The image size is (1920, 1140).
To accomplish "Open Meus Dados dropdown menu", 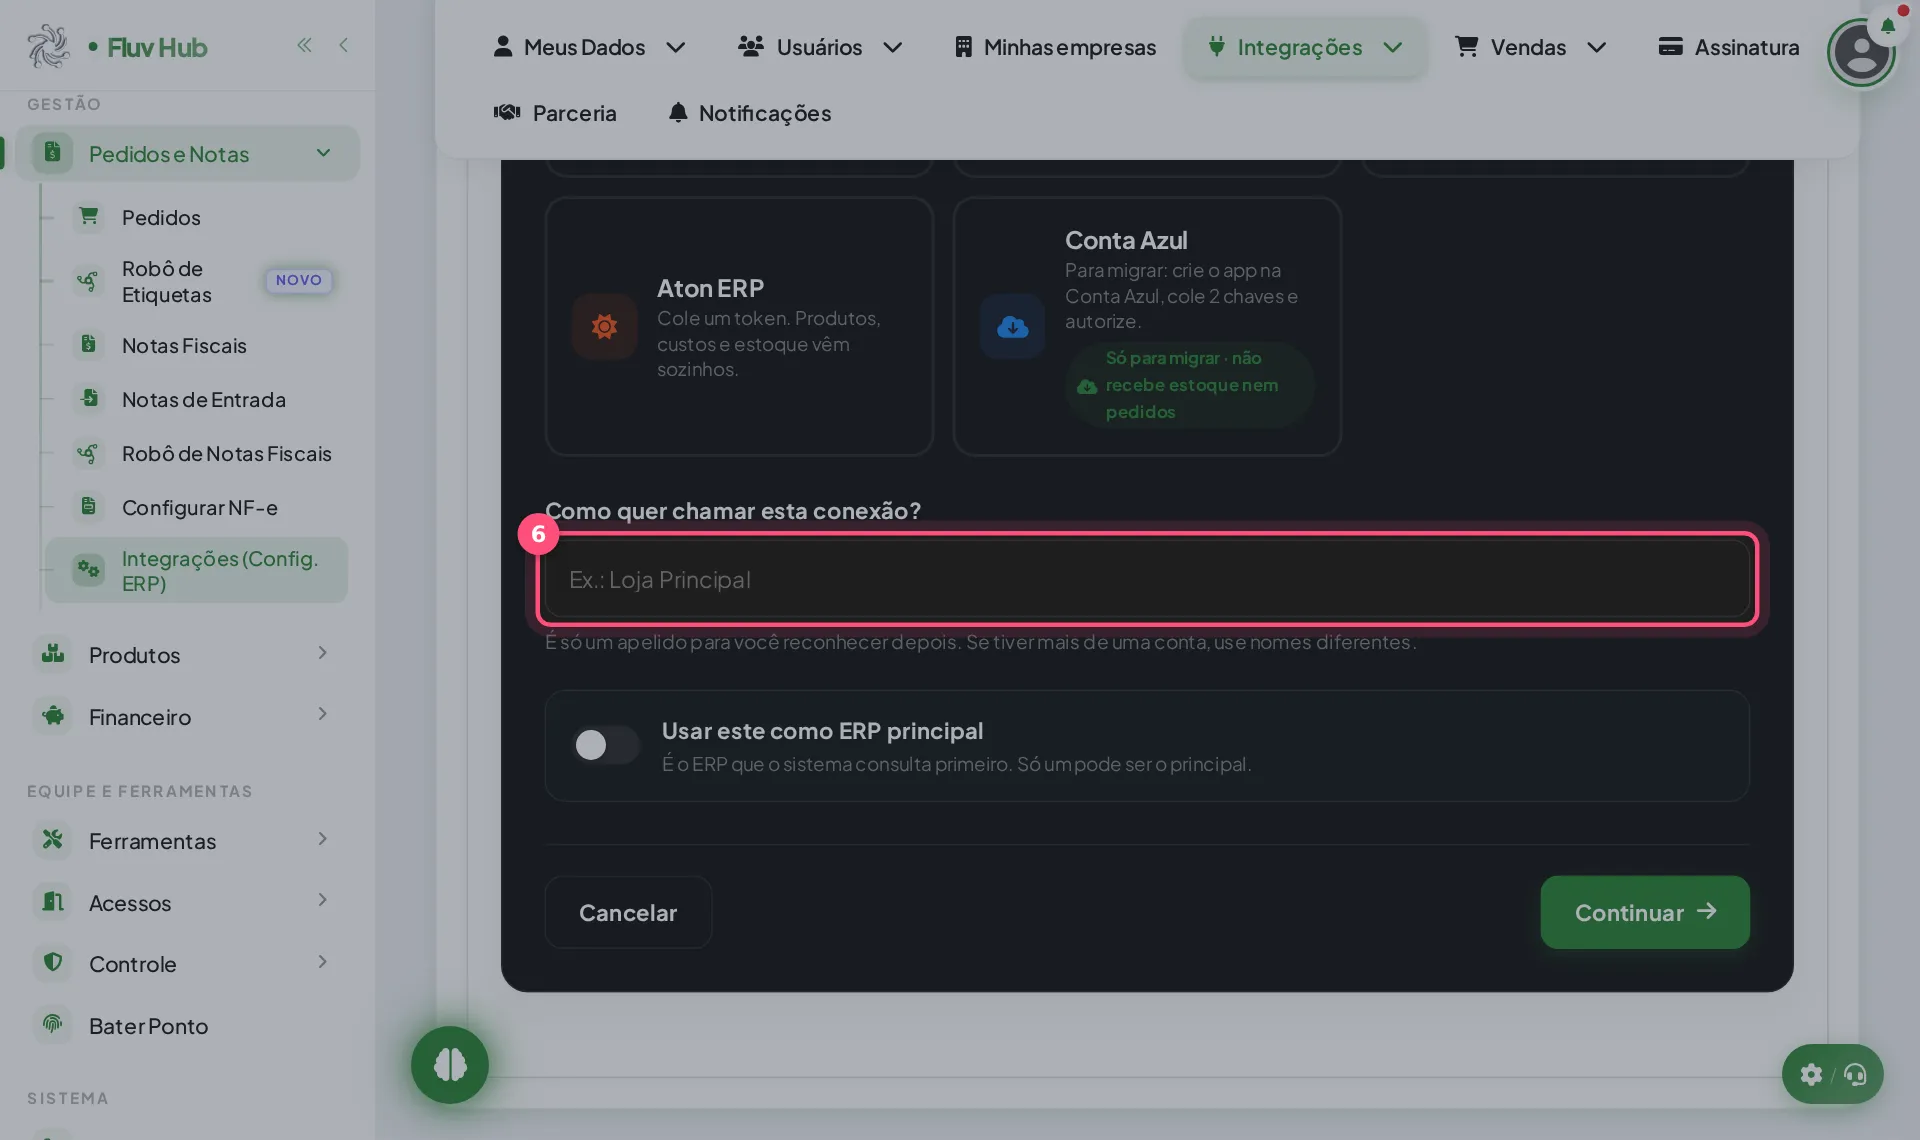I will (x=589, y=47).
